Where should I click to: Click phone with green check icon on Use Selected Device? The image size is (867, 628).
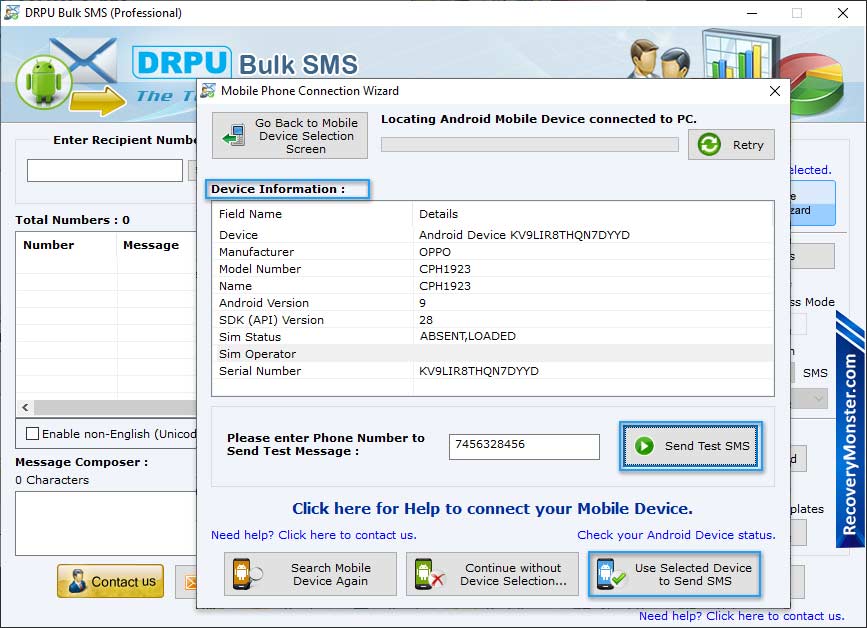click(610, 574)
